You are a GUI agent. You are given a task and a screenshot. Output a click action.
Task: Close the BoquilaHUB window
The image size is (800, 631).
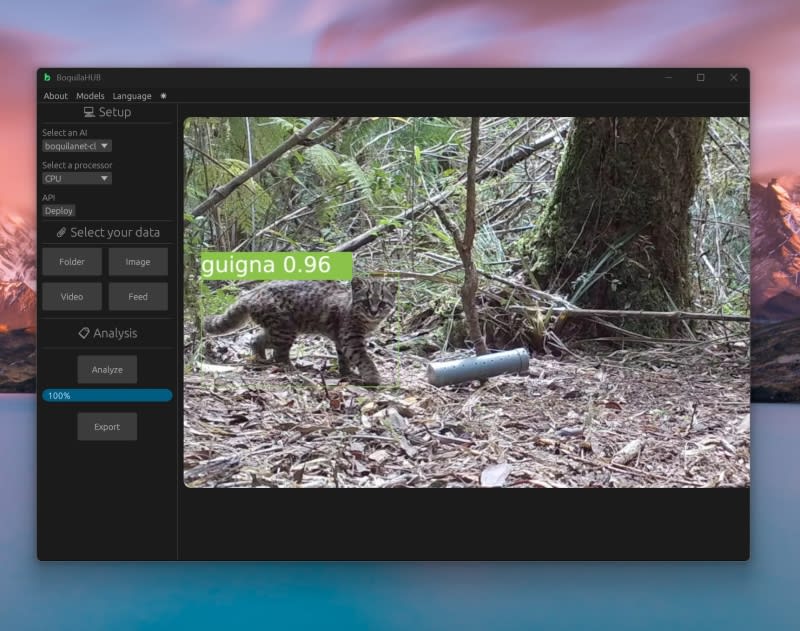(733, 77)
